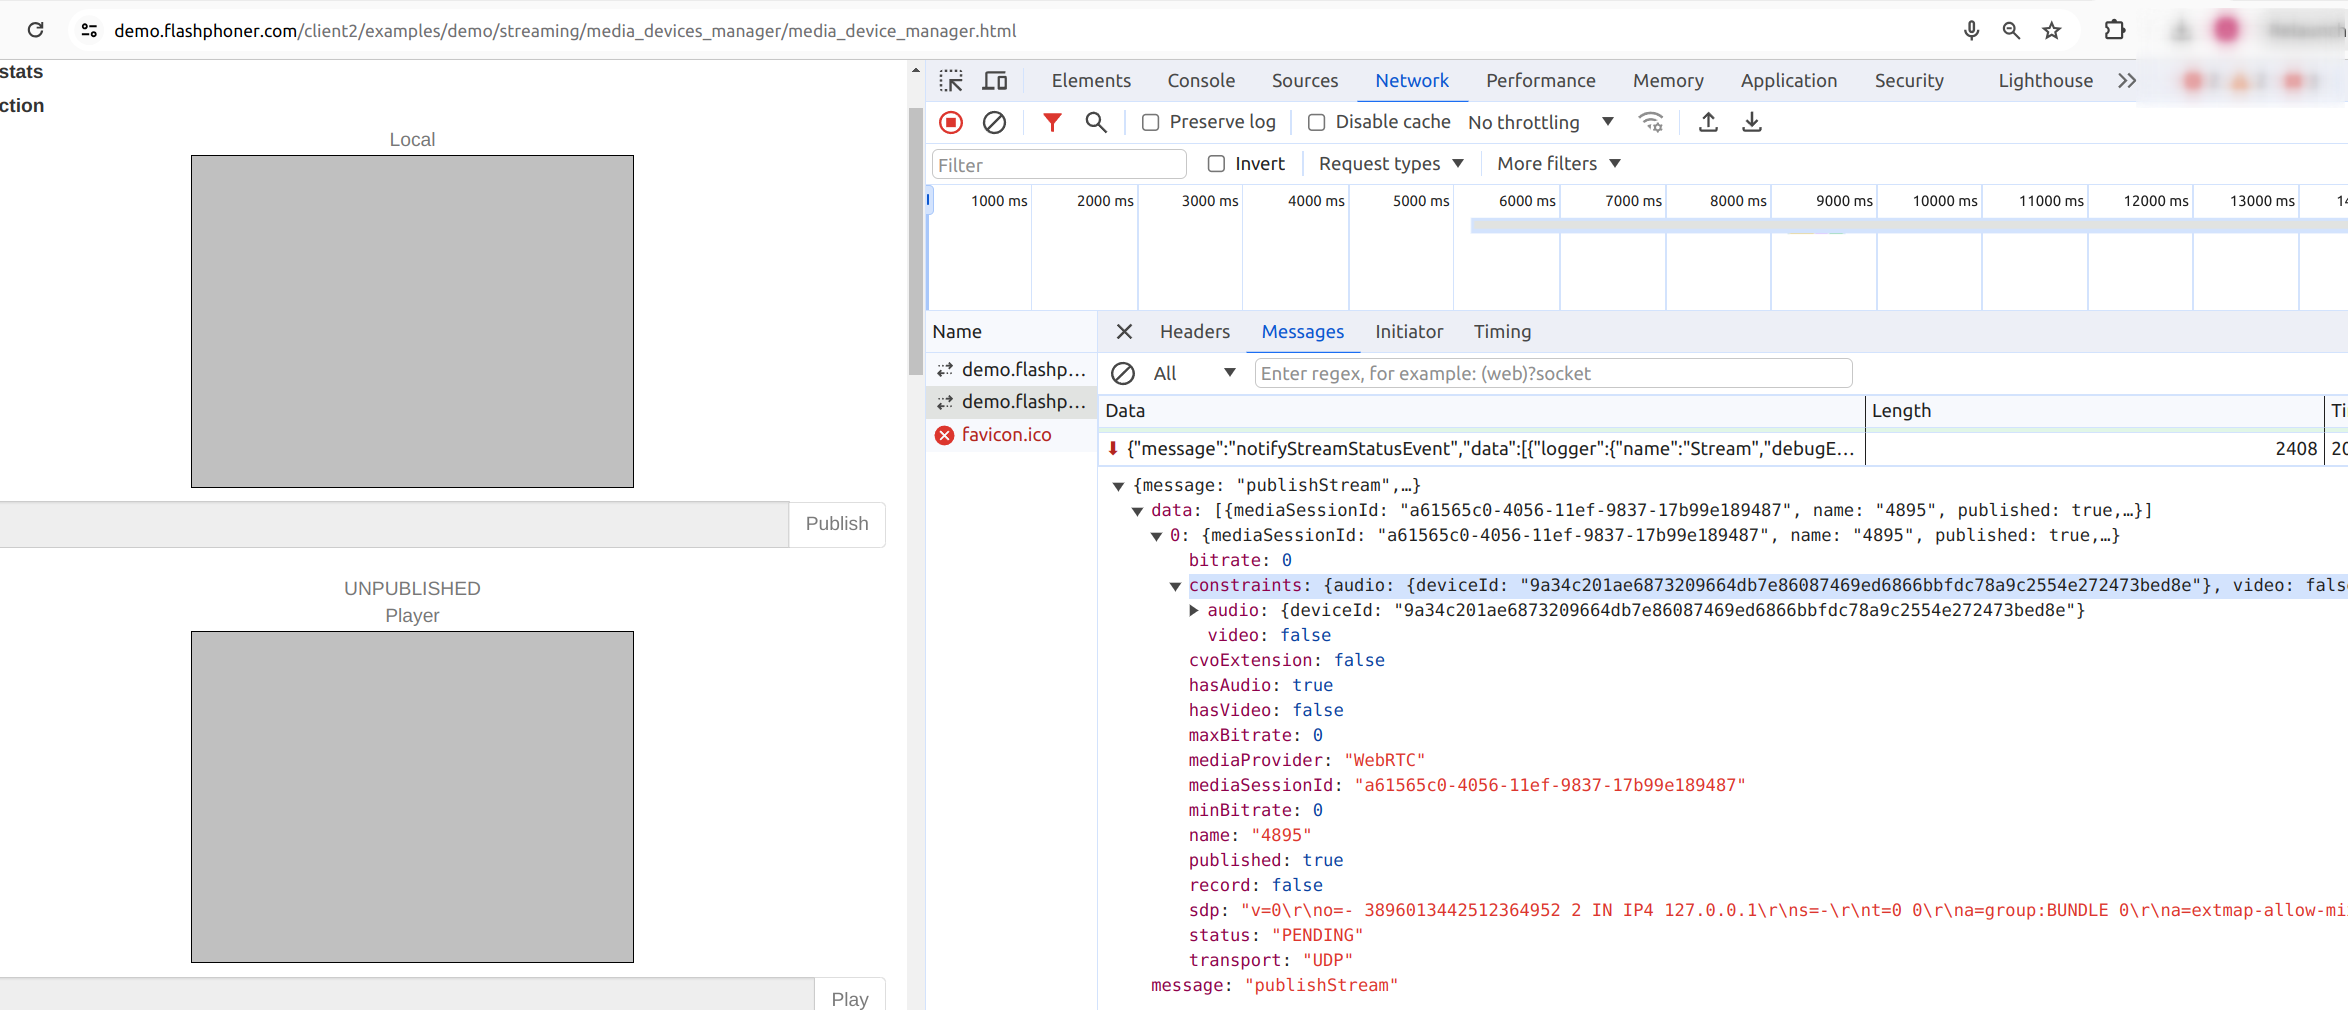
Task: Open the All message type dropdown
Action: 1194,374
